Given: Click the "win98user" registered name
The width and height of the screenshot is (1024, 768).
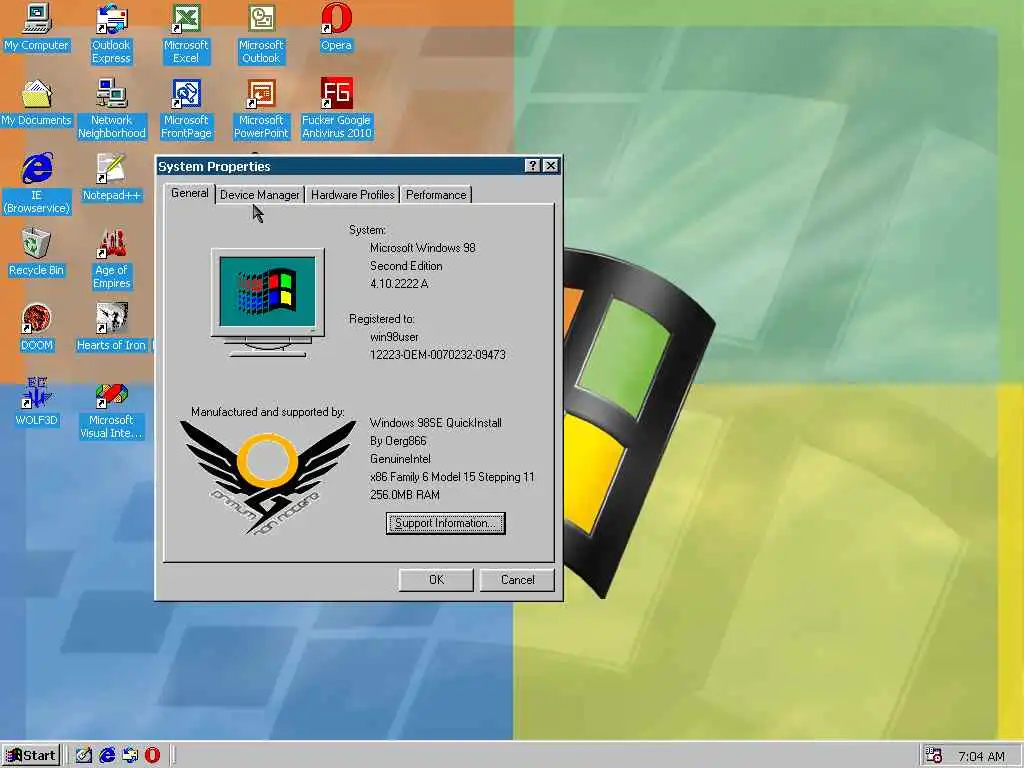Looking at the screenshot, I should point(394,337).
